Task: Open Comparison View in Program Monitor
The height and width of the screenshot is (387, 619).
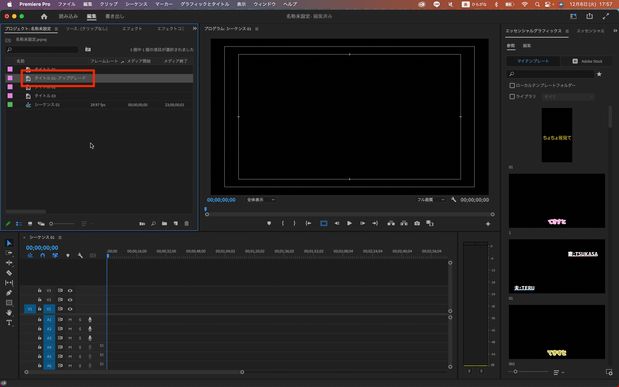Action: [x=430, y=224]
